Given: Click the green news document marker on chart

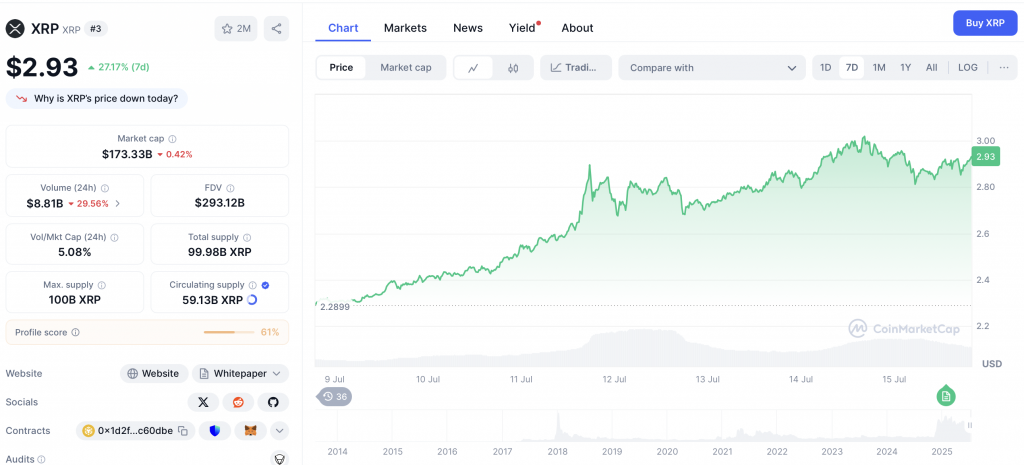Looking at the screenshot, I should (946, 396).
